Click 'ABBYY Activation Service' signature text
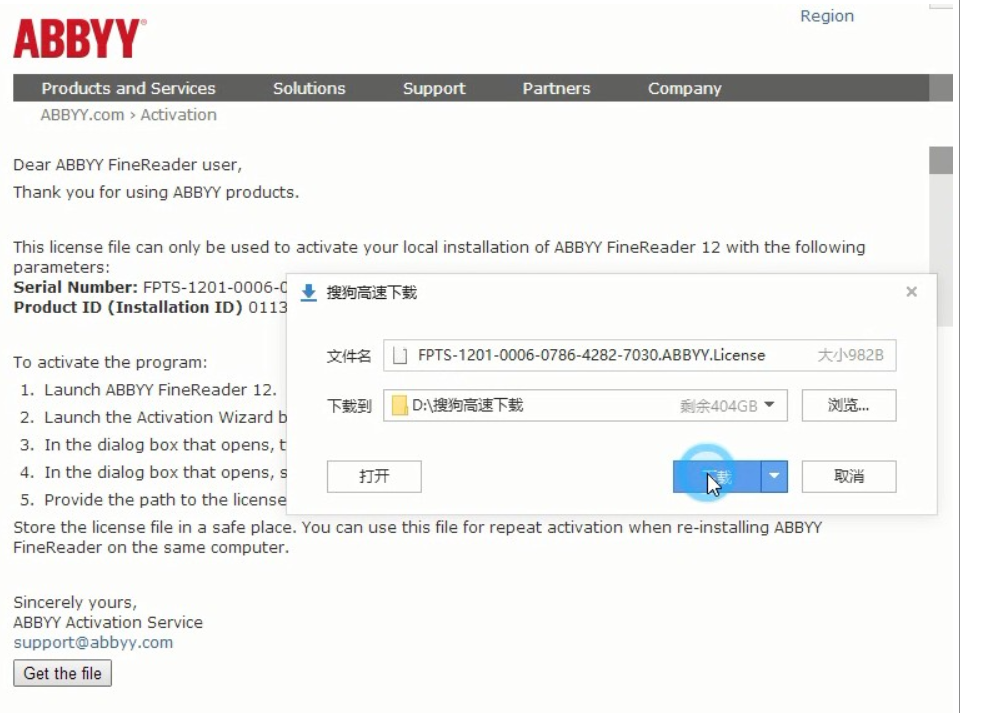 (108, 622)
